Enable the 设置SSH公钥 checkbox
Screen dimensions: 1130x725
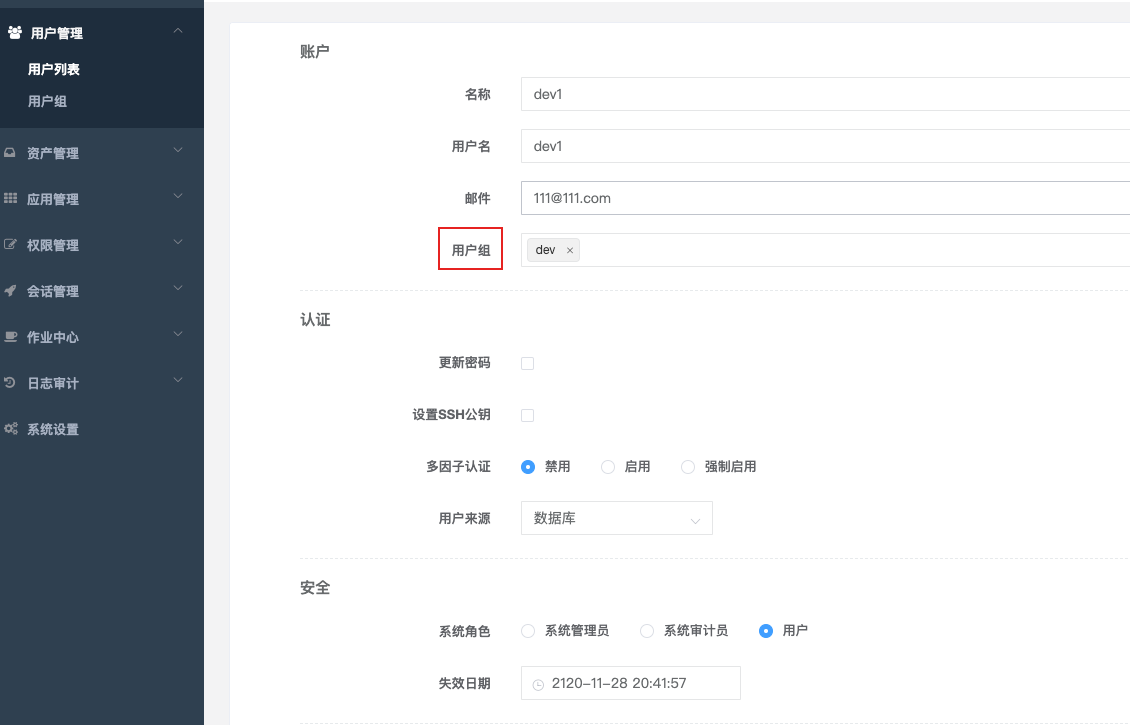click(x=528, y=415)
